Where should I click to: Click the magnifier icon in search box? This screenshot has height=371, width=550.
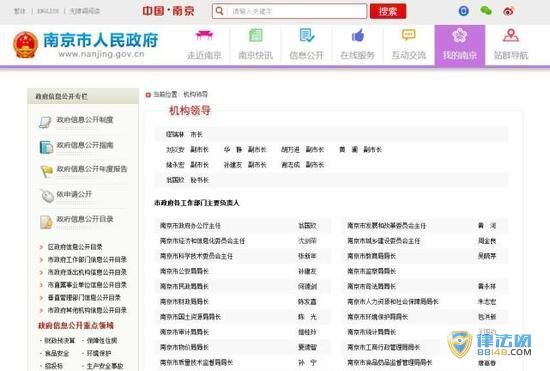(220, 11)
